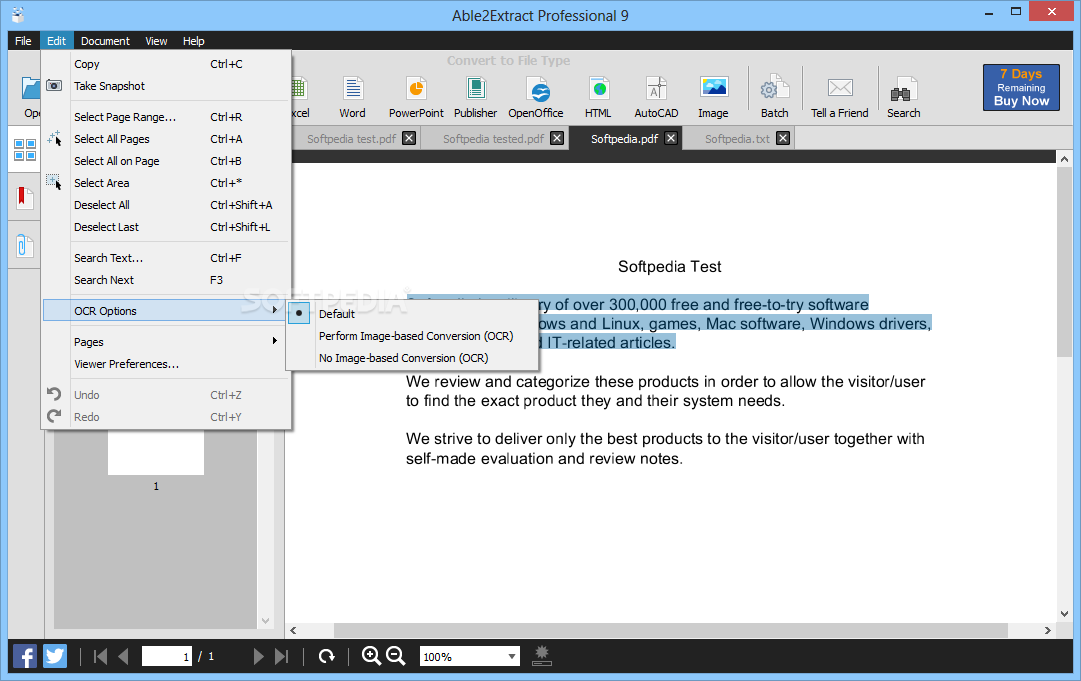
Task: Go to first page arrow
Action: point(101,656)
